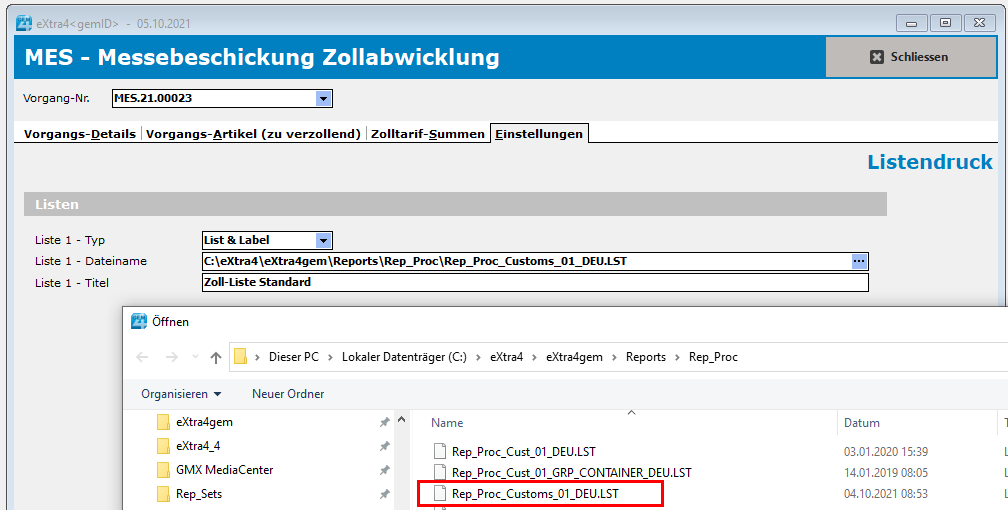Viewport: 1008px width, 510px height.
Task: Go up one folder level arrow
Action: pyautogui.click(x=216, y=358)
